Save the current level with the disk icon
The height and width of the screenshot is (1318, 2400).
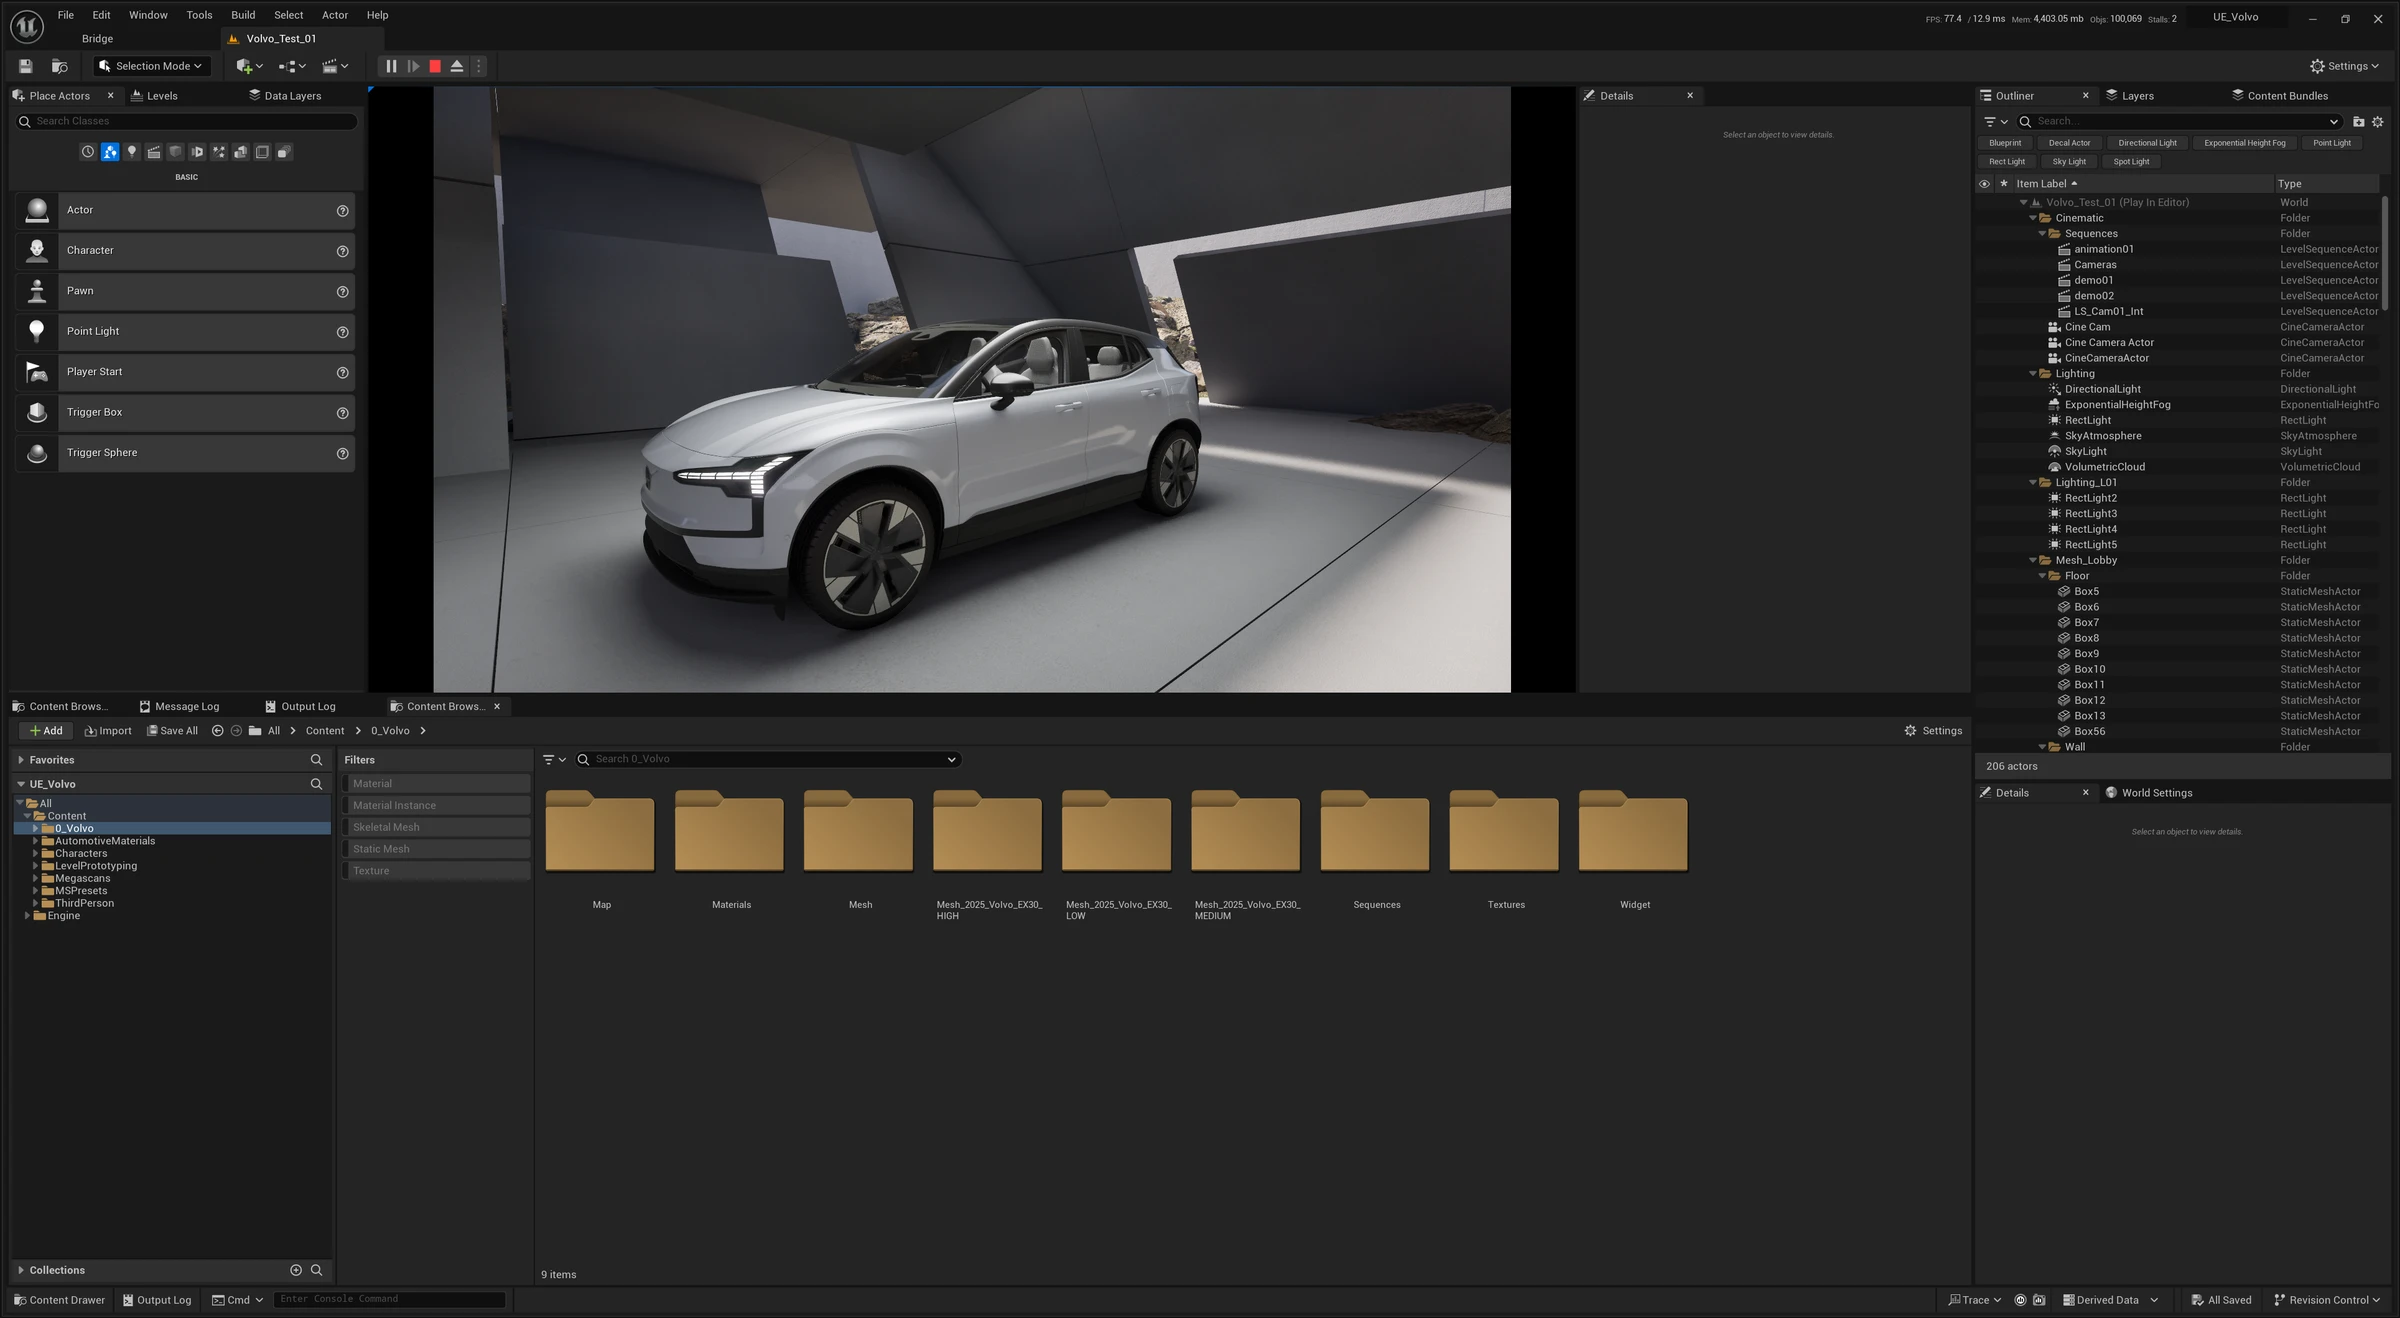point(26,66)
